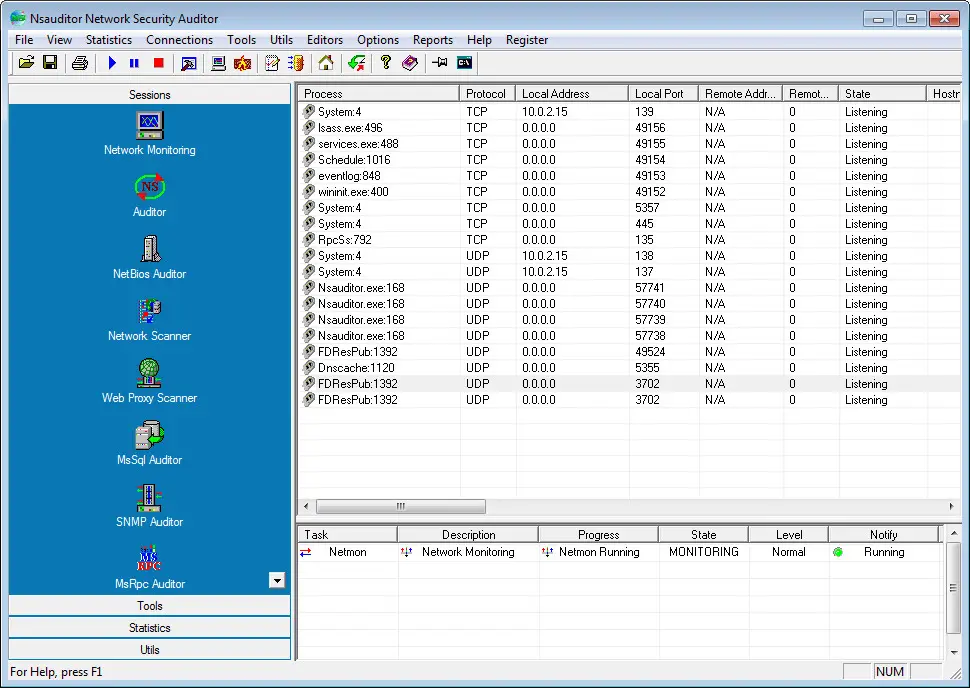
Task: Click the home icon in toolbar
Action: click(325, 63)
